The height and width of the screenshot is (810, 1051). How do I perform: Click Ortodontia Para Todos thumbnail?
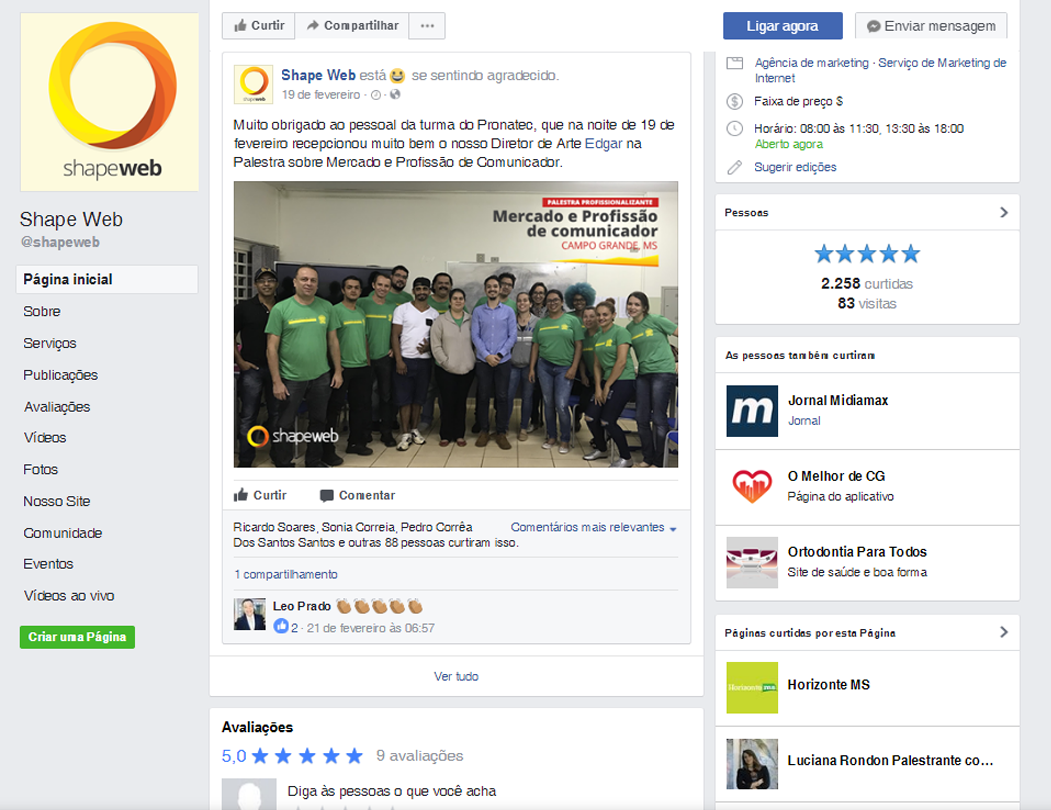point(752,563)
